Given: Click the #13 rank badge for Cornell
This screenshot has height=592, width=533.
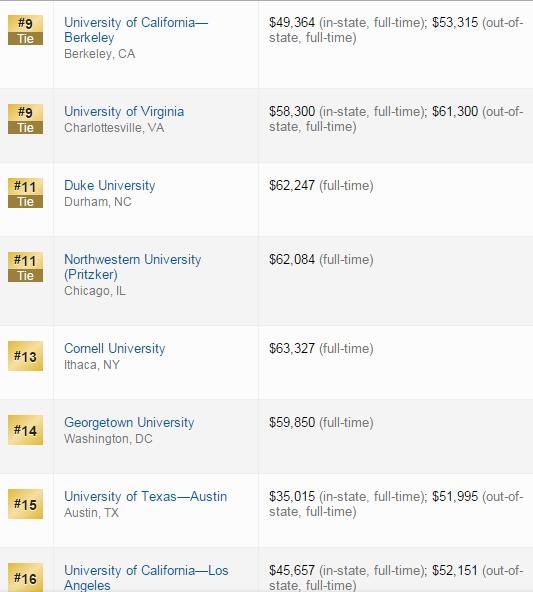Looking at the screenshot, I should click(x=25, y=356).
